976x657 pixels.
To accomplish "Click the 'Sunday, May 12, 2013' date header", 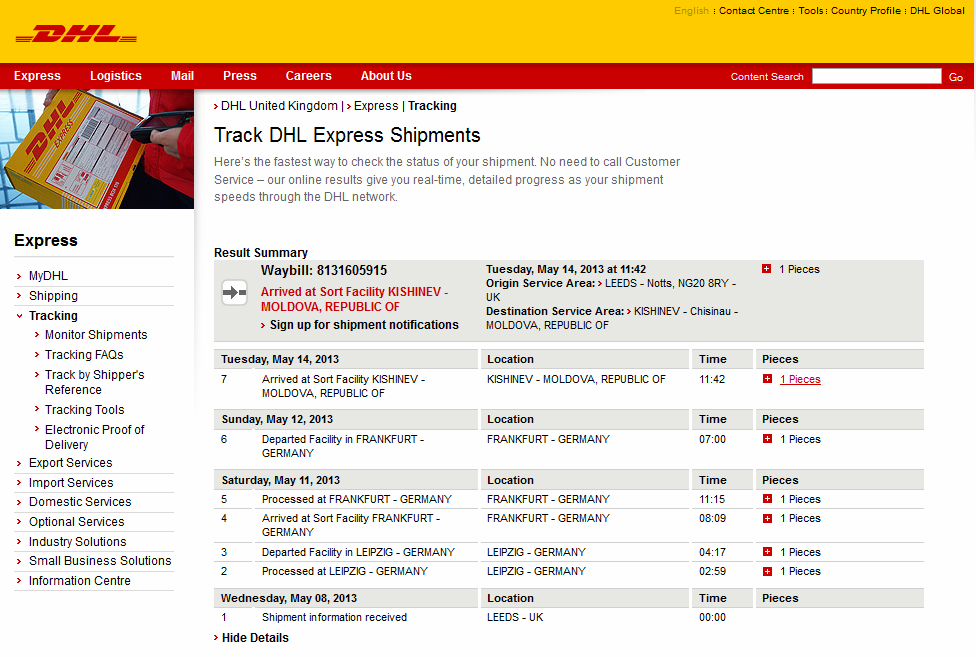I will click(x=277, y=419).
